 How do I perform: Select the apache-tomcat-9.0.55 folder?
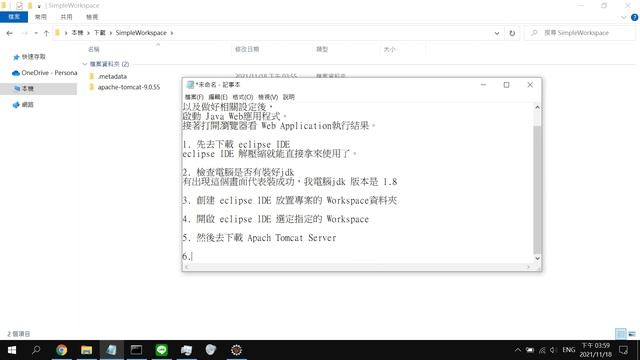click(129, 87)
